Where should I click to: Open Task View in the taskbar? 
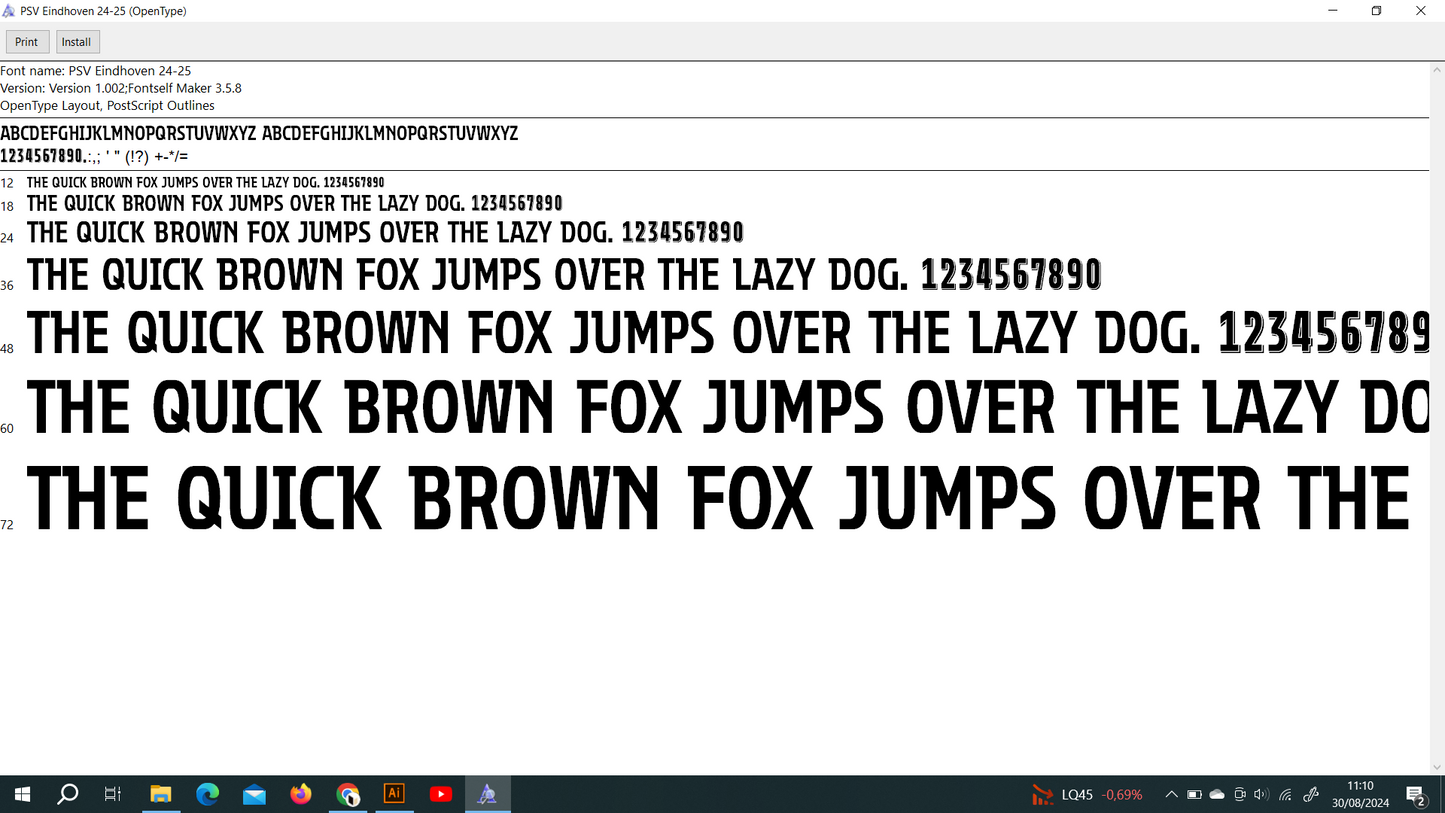click(x=113, y=795)
